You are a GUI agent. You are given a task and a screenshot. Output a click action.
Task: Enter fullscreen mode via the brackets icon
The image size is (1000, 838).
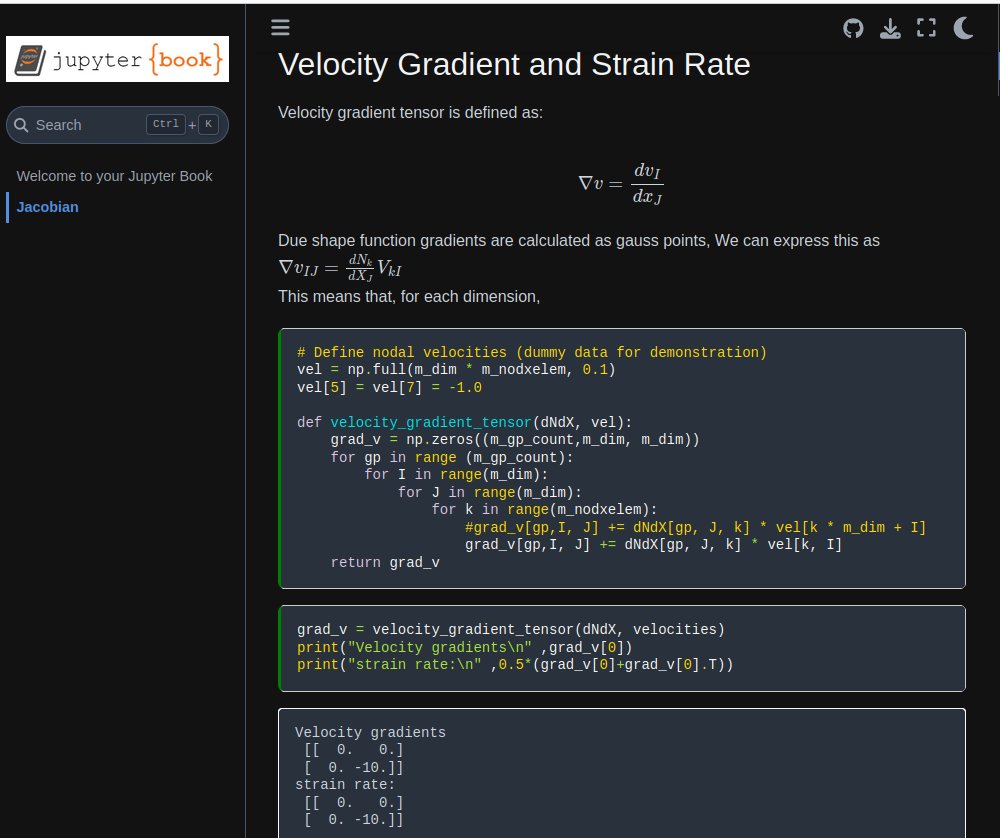coord(926,27)
